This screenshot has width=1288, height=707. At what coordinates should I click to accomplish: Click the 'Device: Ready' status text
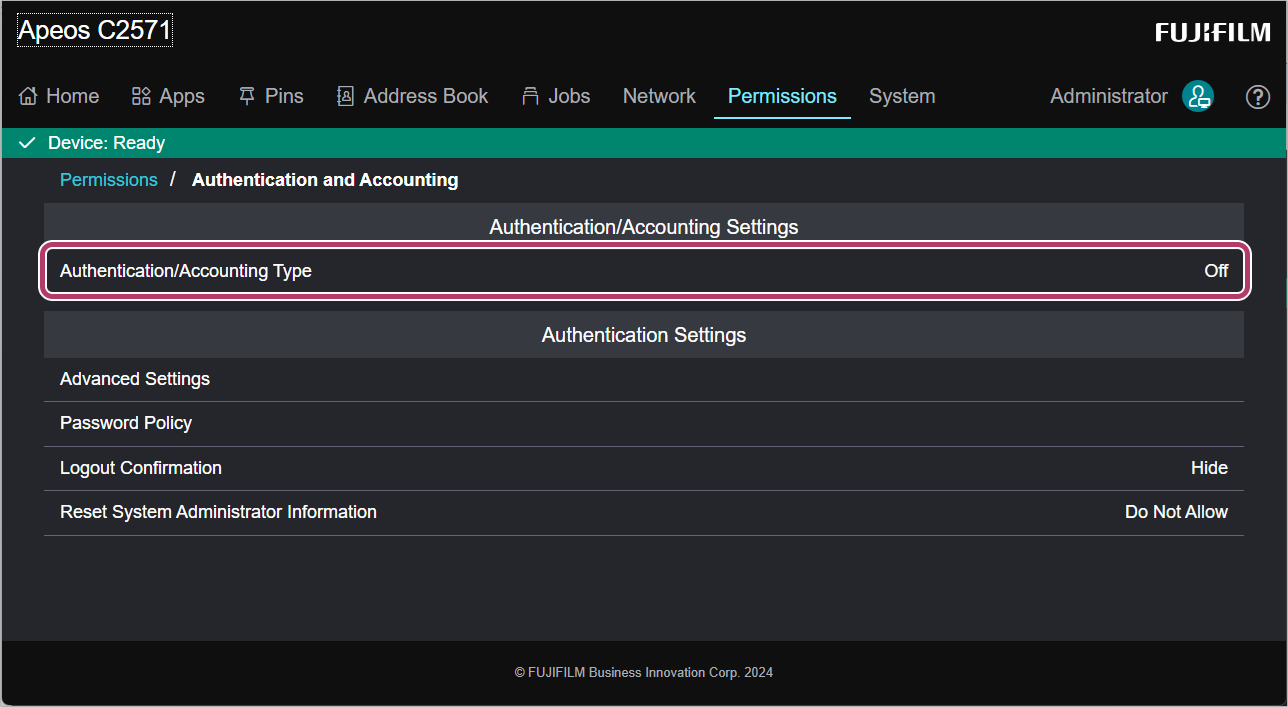coord(106,143)
